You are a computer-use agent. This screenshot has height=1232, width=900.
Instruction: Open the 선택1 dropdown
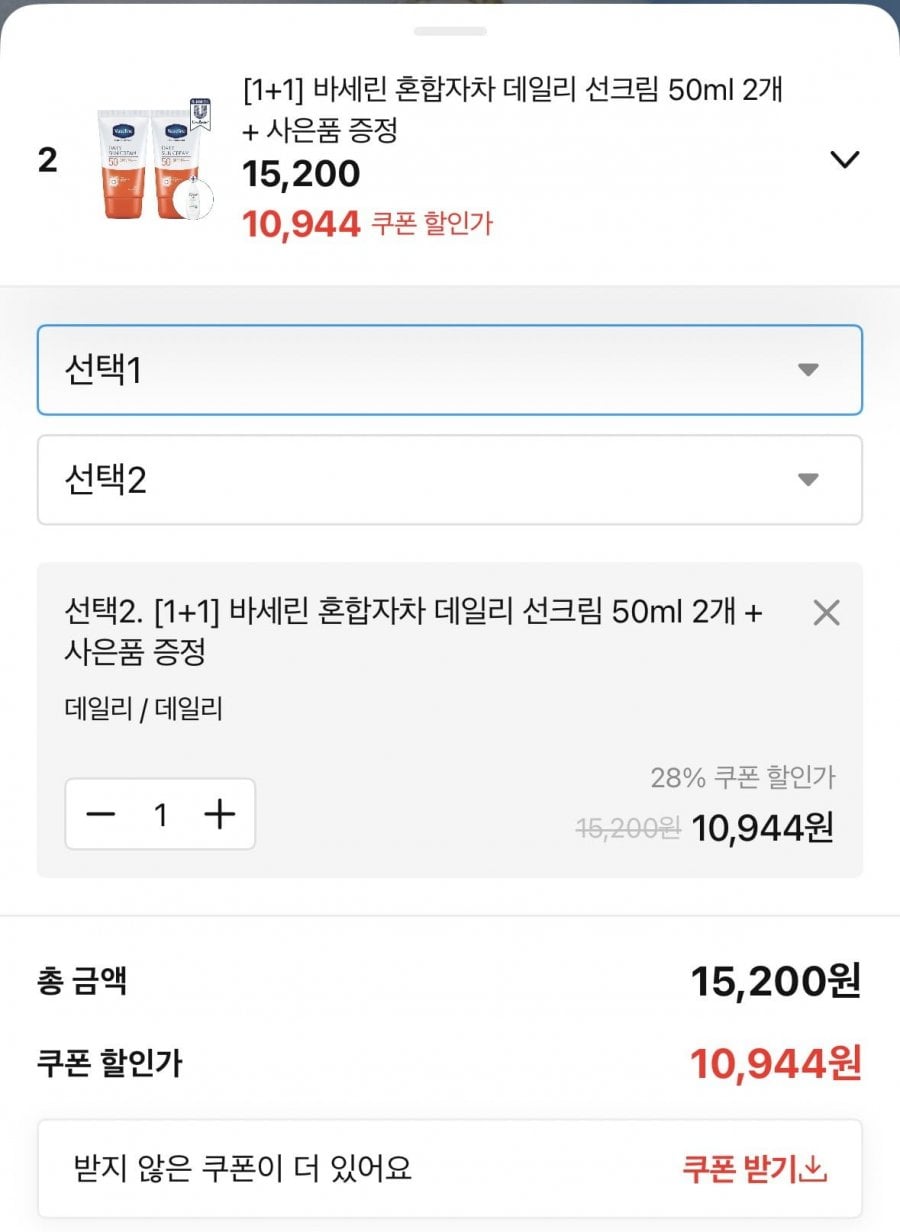coord(450,370)
